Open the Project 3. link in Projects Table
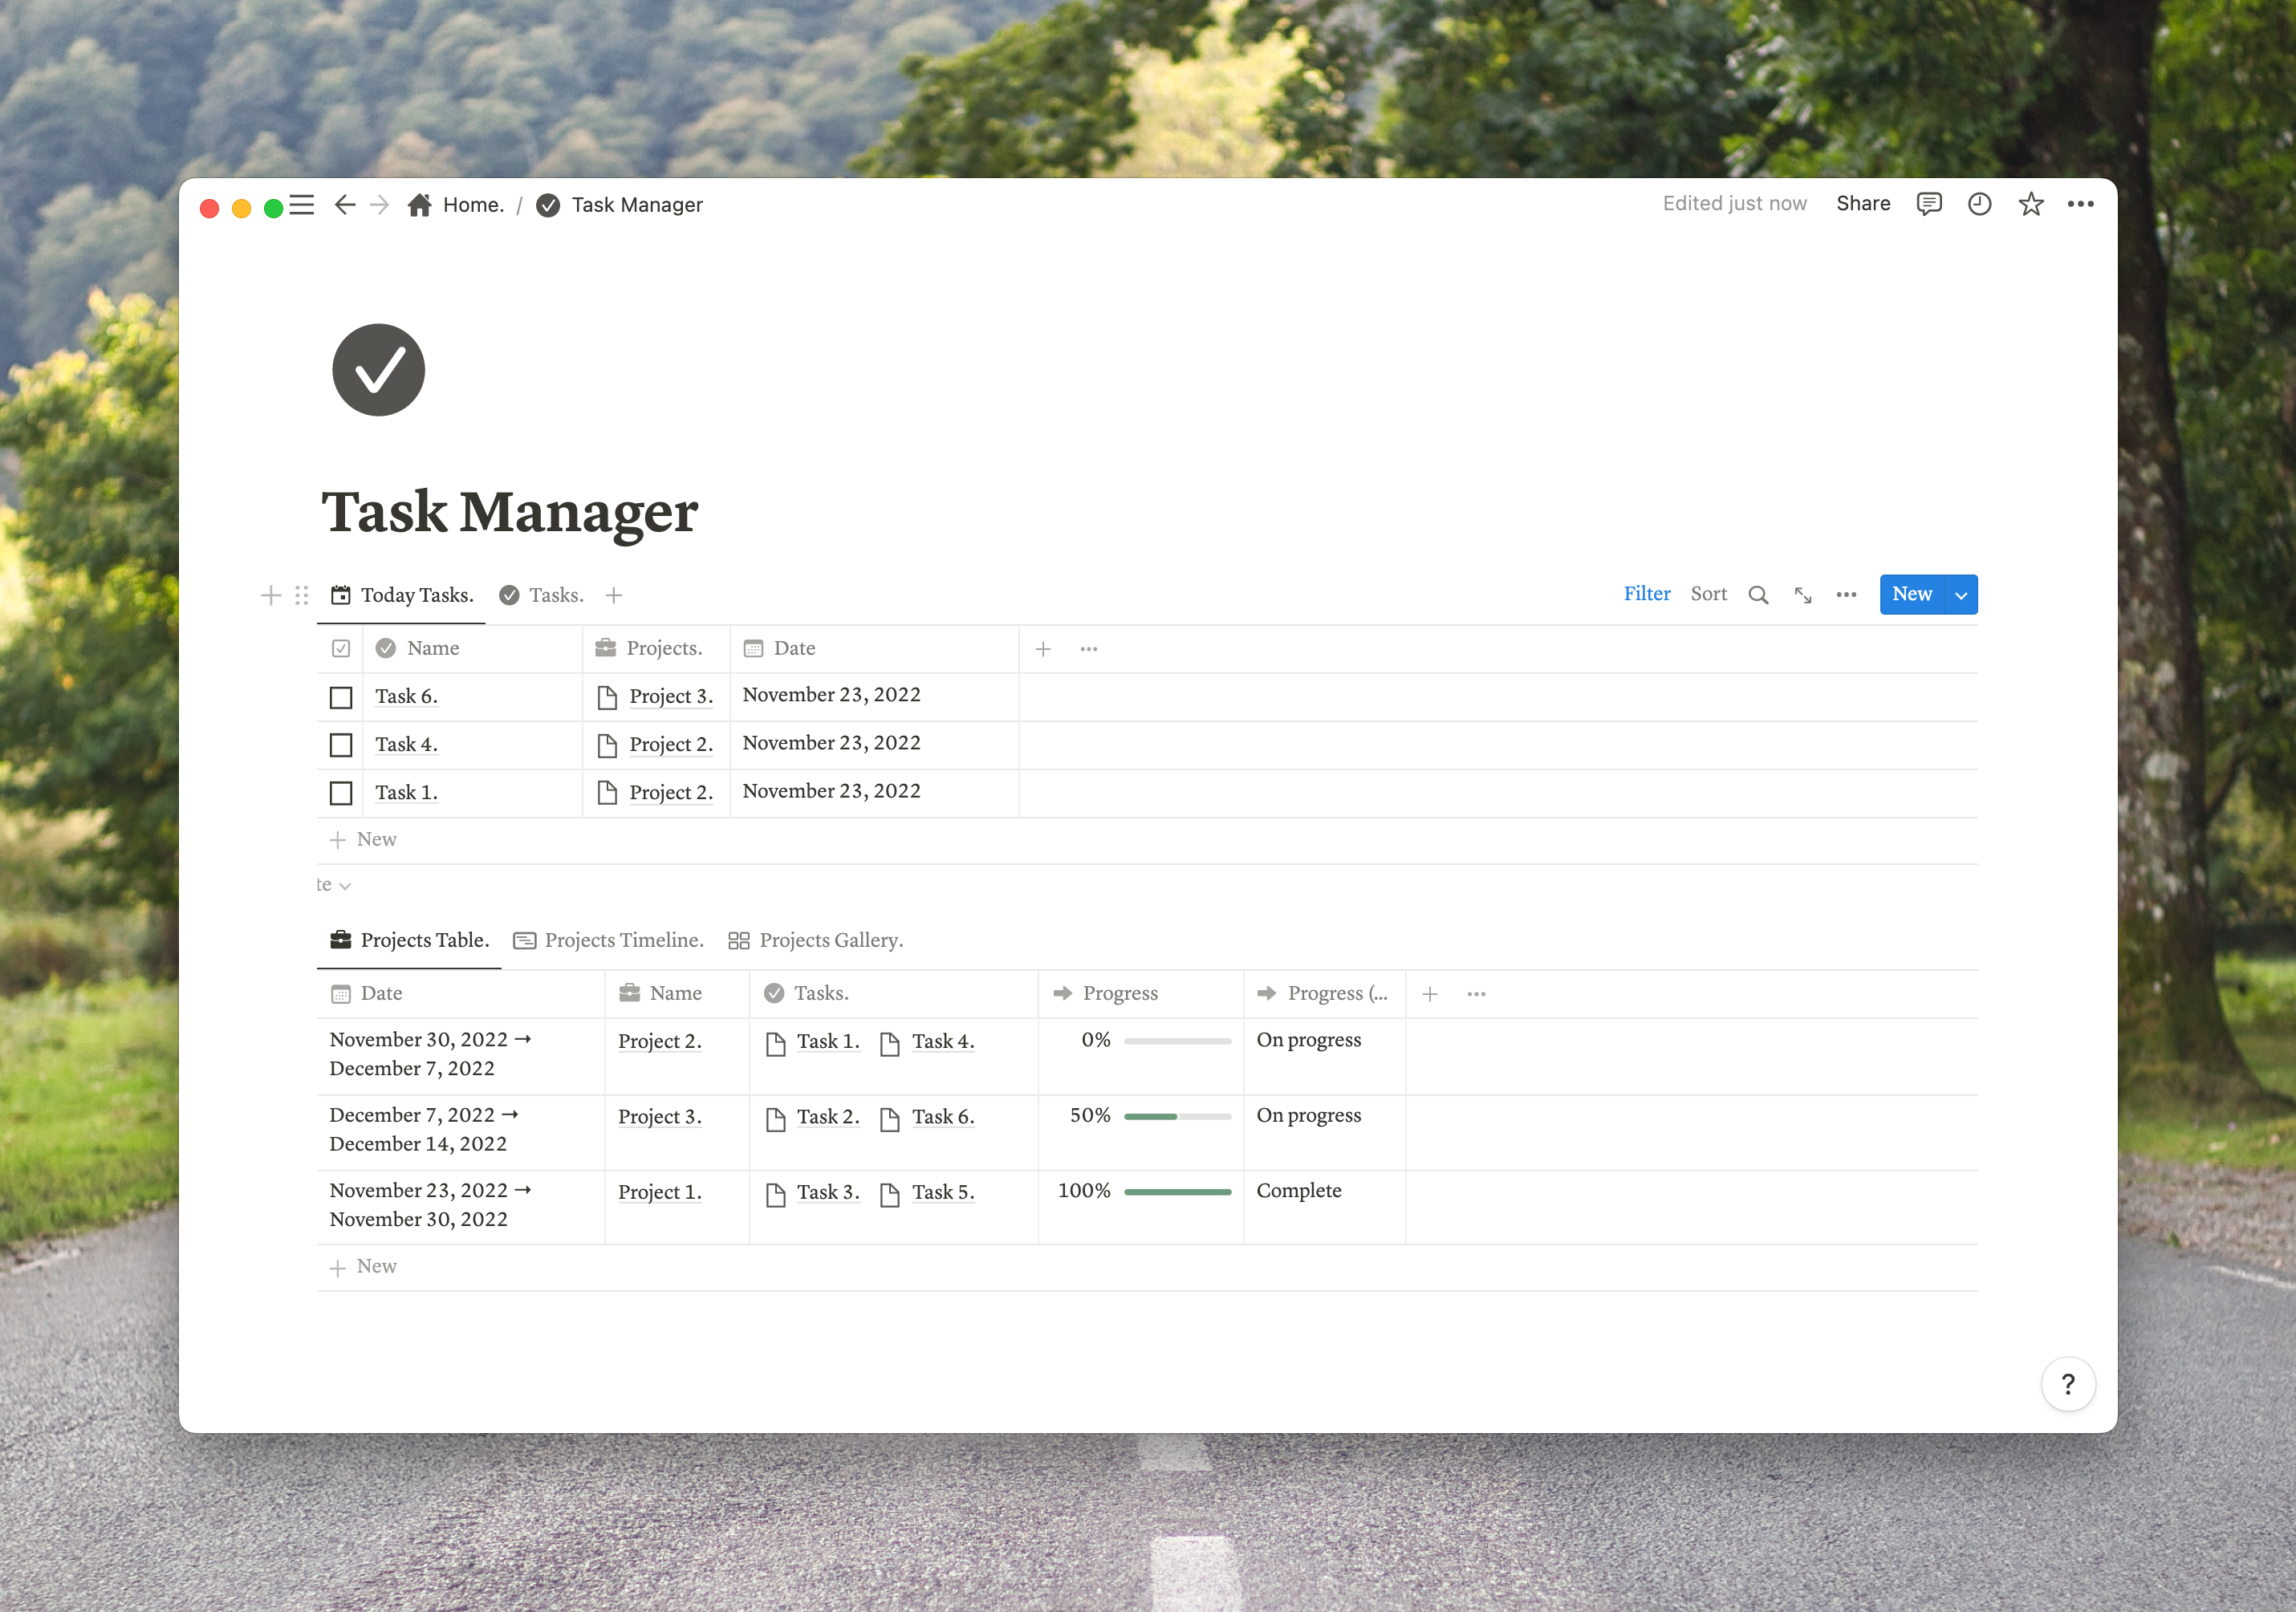2296x1612 pixels. [660, 1117]
